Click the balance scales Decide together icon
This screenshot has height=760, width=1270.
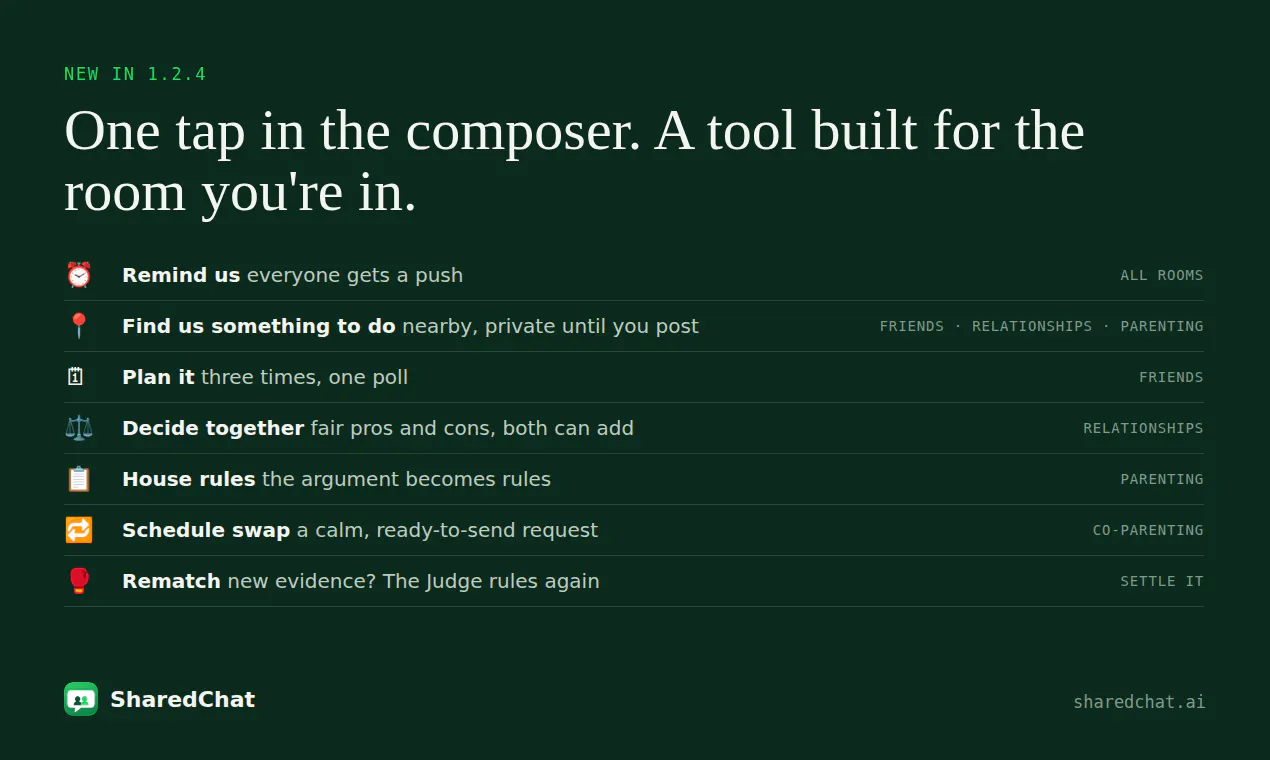[78, 428]
